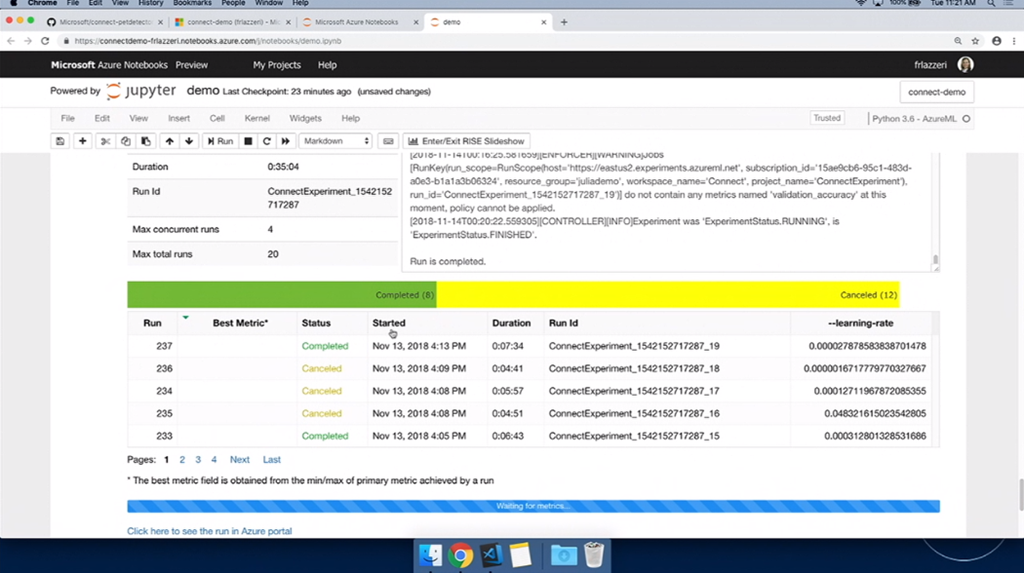
Task: Open the Widgets menu
Action: pos(305,118)
